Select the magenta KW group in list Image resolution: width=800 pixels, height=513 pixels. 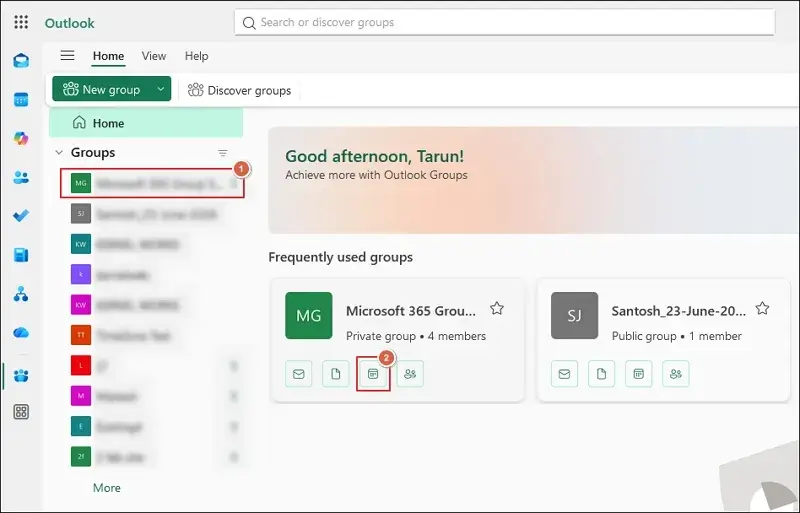152,305
